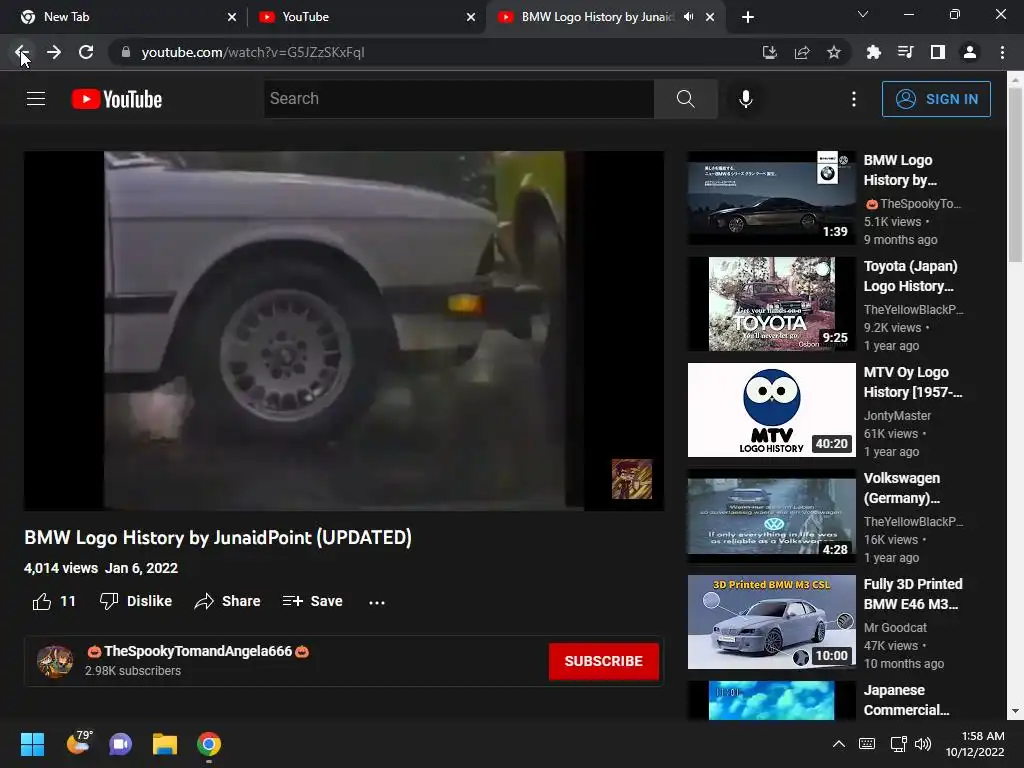Open MTV Oy Logo History thumbnail
This screenshot has width=1024, height=768.
(x=771, y=410)
